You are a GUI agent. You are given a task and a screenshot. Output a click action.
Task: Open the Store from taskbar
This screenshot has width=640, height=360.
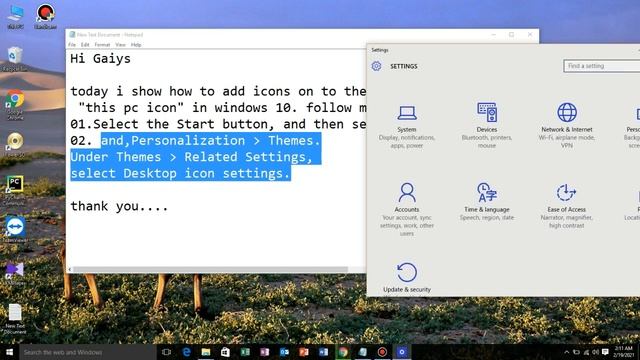click(225, 352)
